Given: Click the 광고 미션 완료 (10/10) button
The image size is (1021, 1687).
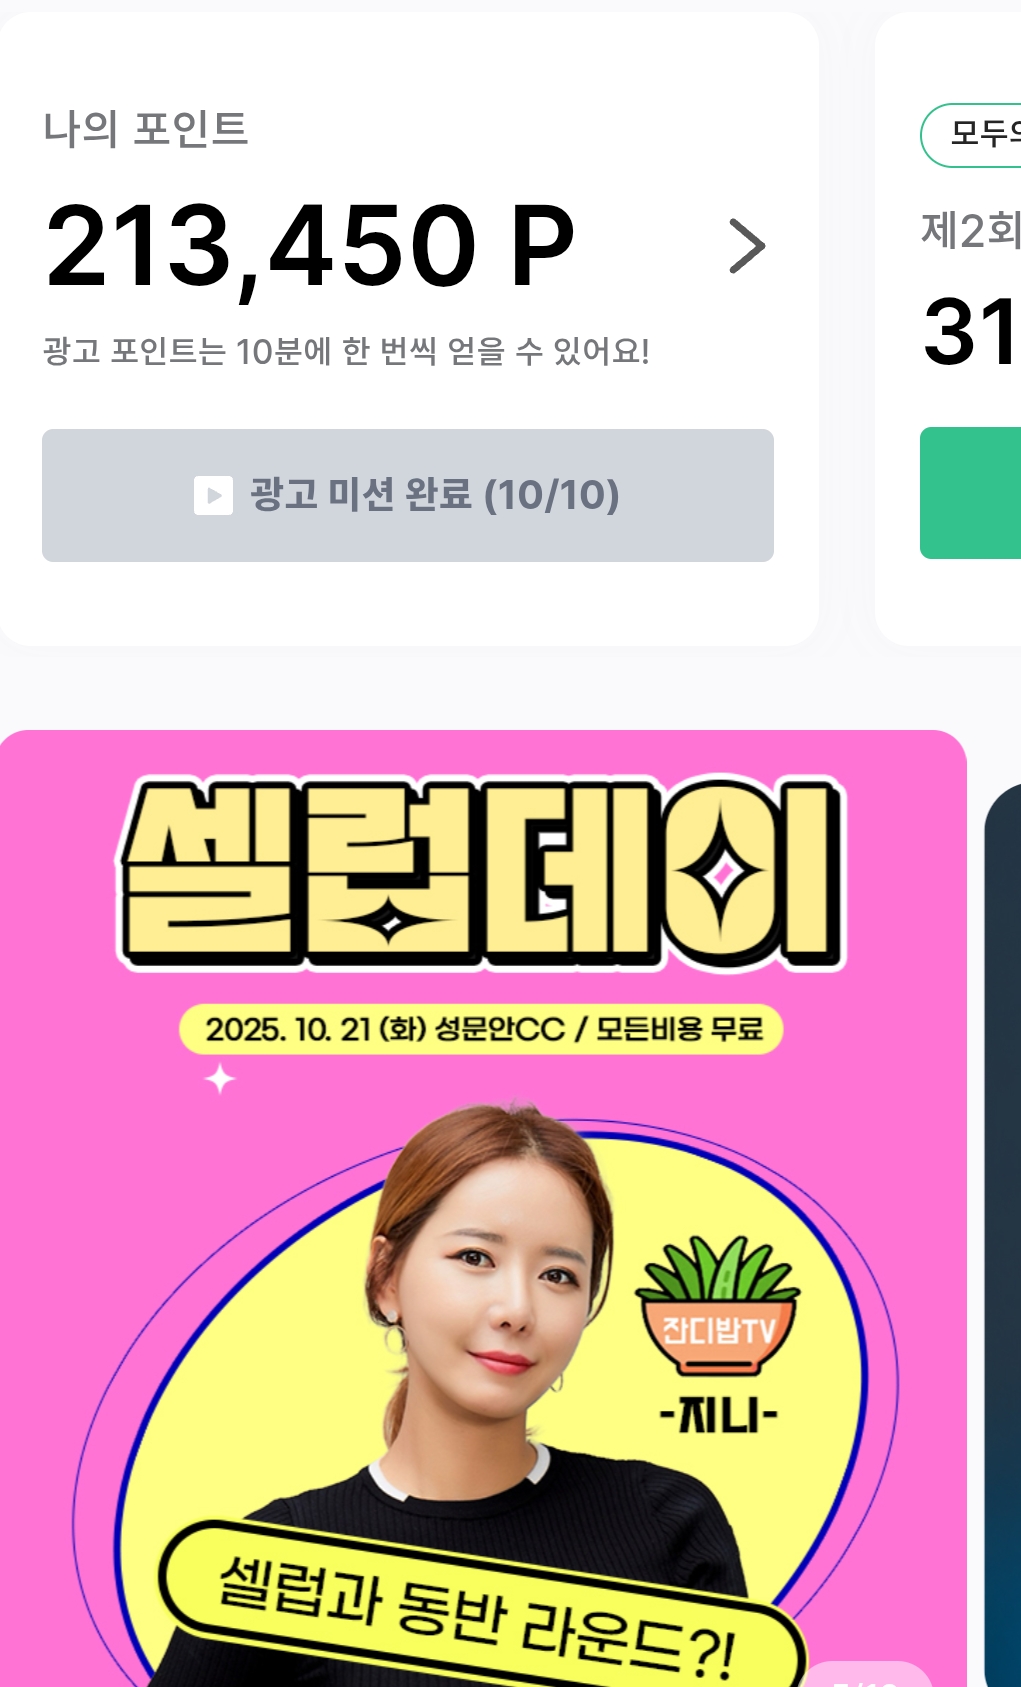Looking at the screenshot, I should tap(408, 495).
